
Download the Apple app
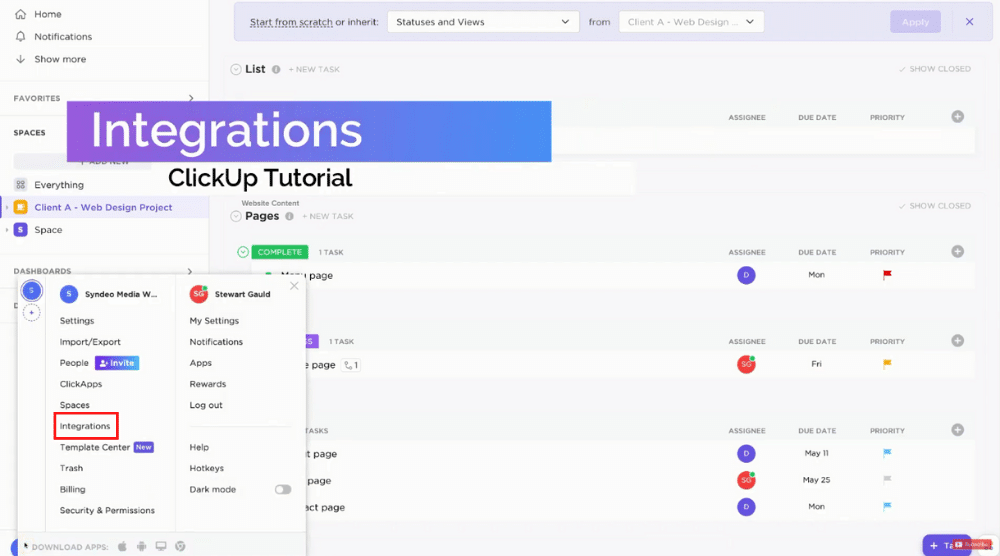[122, 546]
